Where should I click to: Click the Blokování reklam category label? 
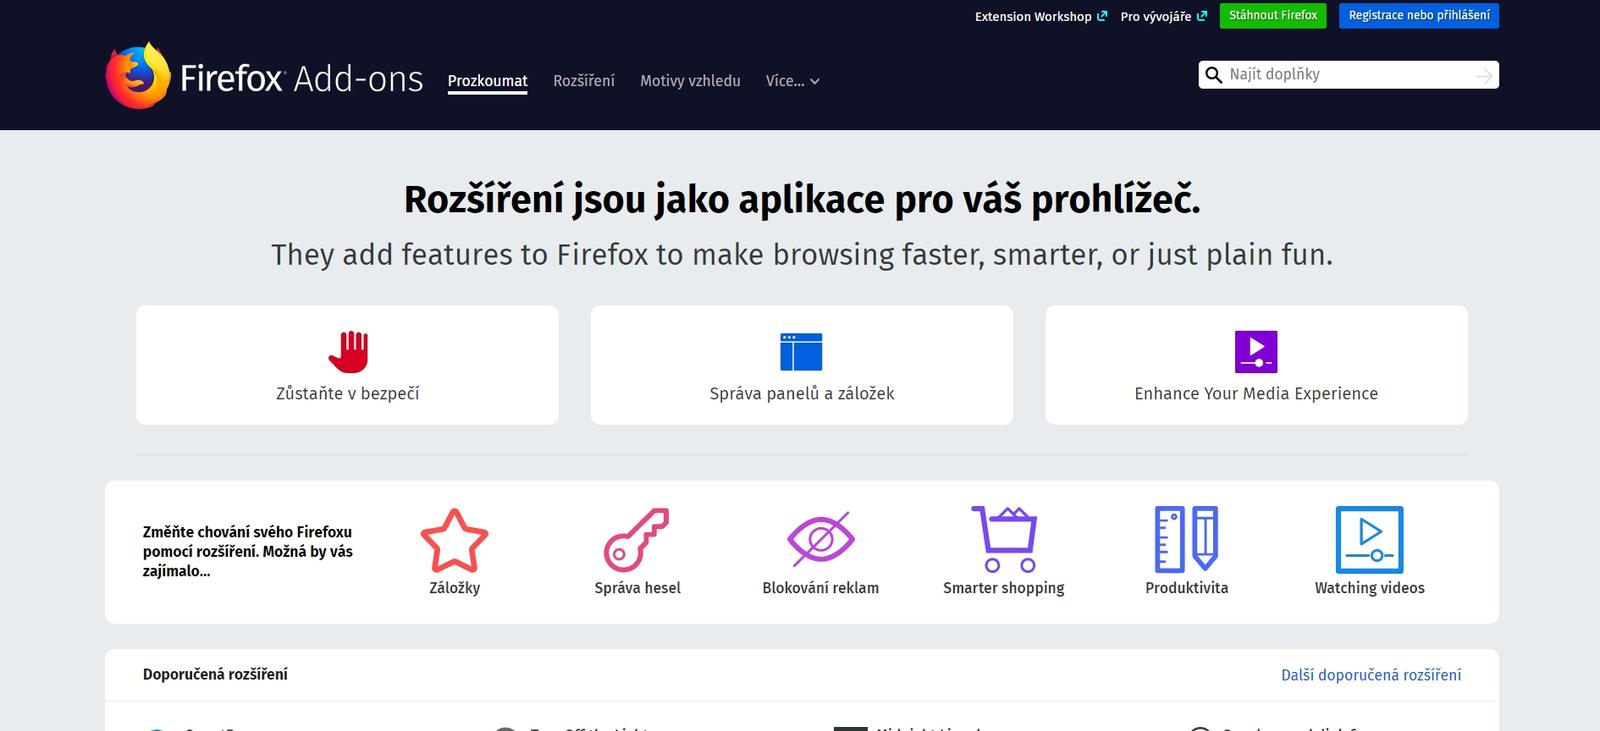(821, 588)
